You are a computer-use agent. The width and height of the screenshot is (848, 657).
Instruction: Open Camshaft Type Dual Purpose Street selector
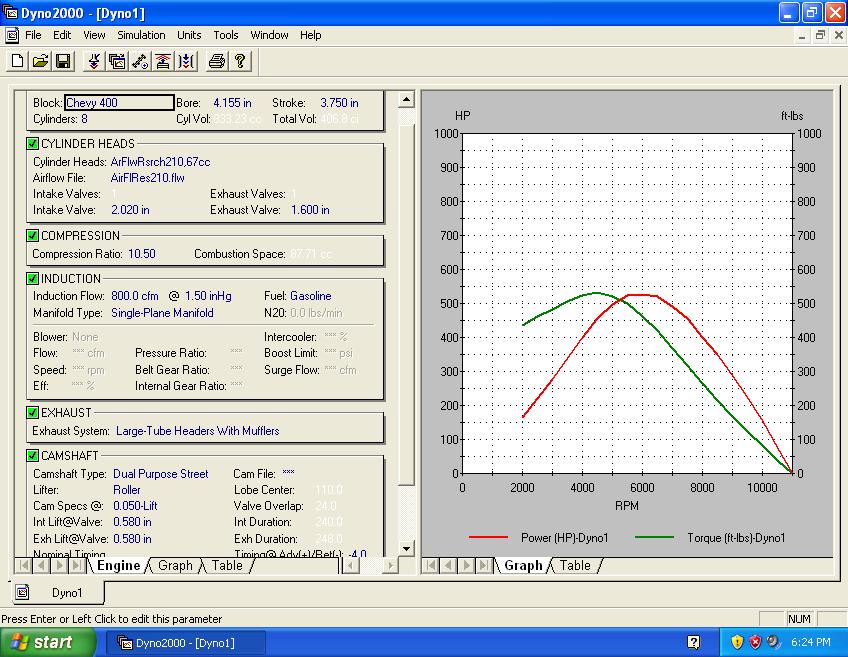(x=160, y=474)
